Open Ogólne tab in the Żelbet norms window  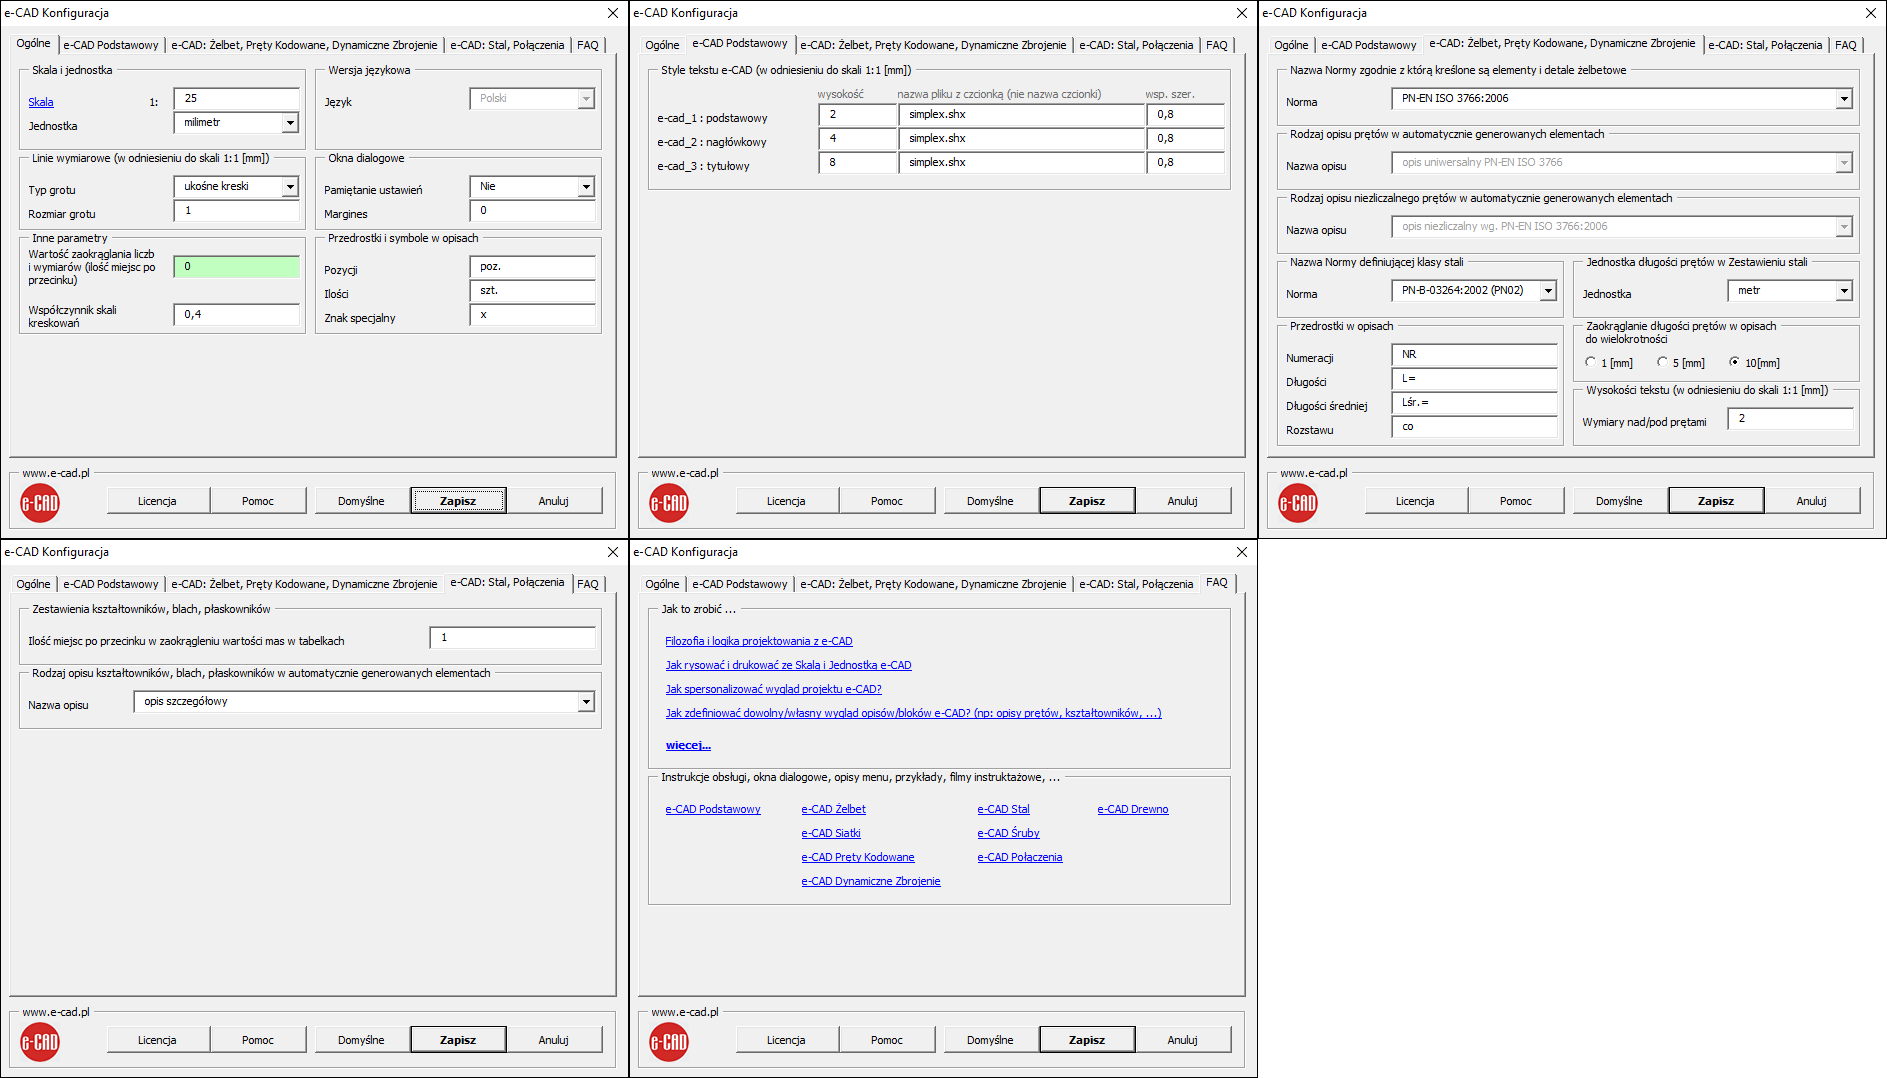1291,45
